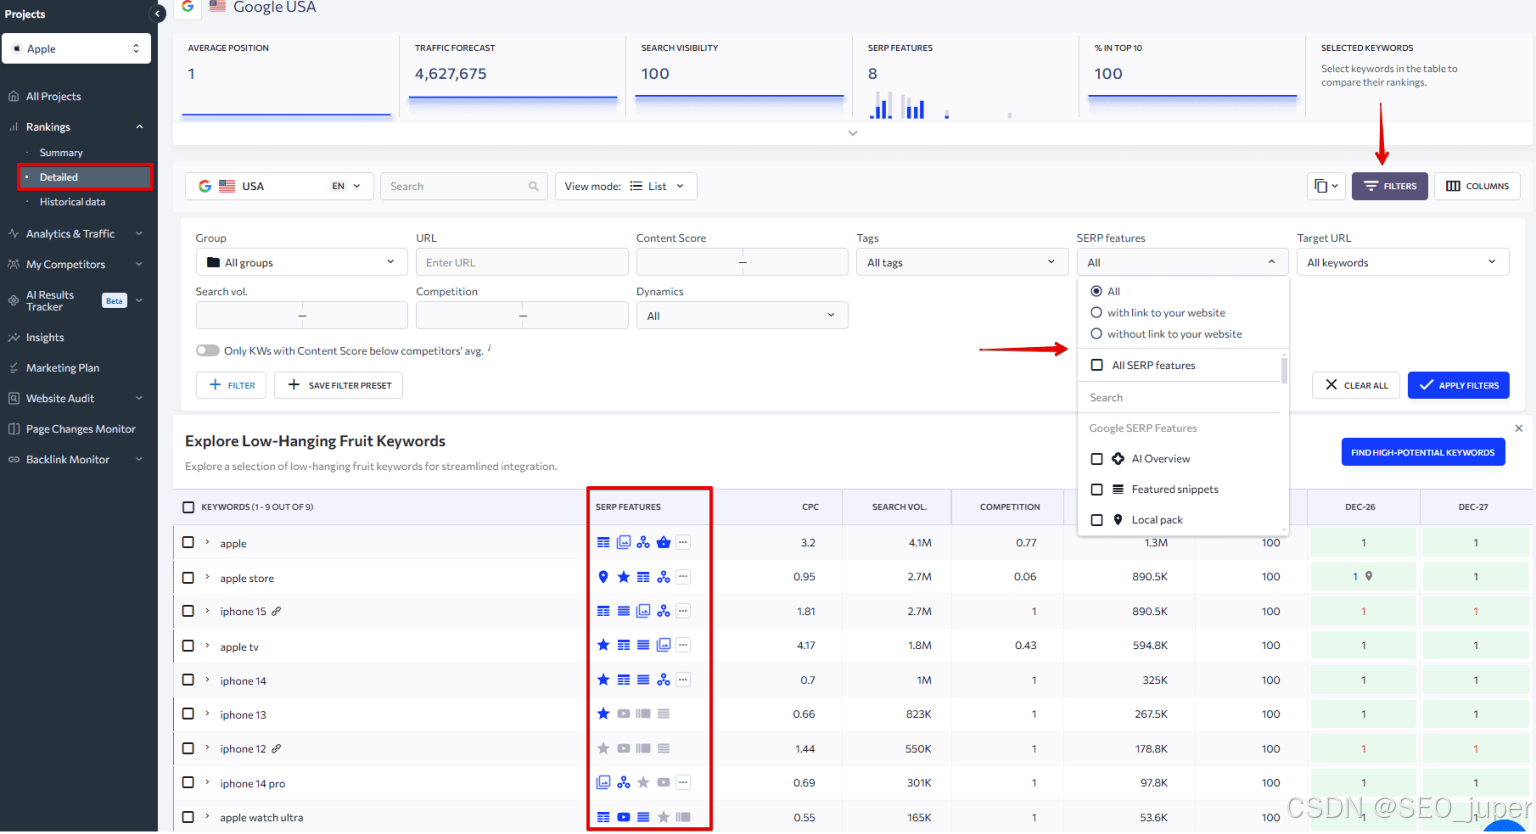Viewport: 1536px width, 834px height.
Task: Select 'without link to your website' option
Action: [x=1096, y=334]
